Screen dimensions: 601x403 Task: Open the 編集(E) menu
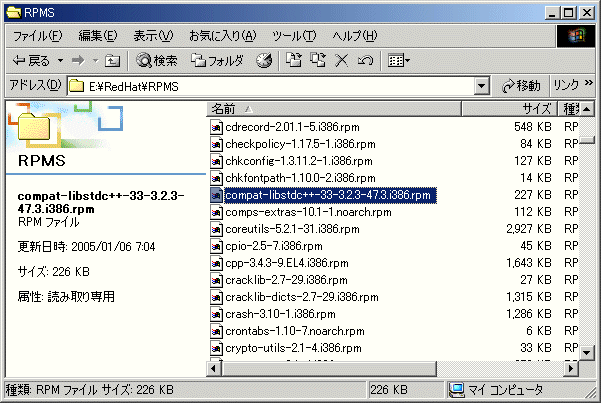[97, 36]
